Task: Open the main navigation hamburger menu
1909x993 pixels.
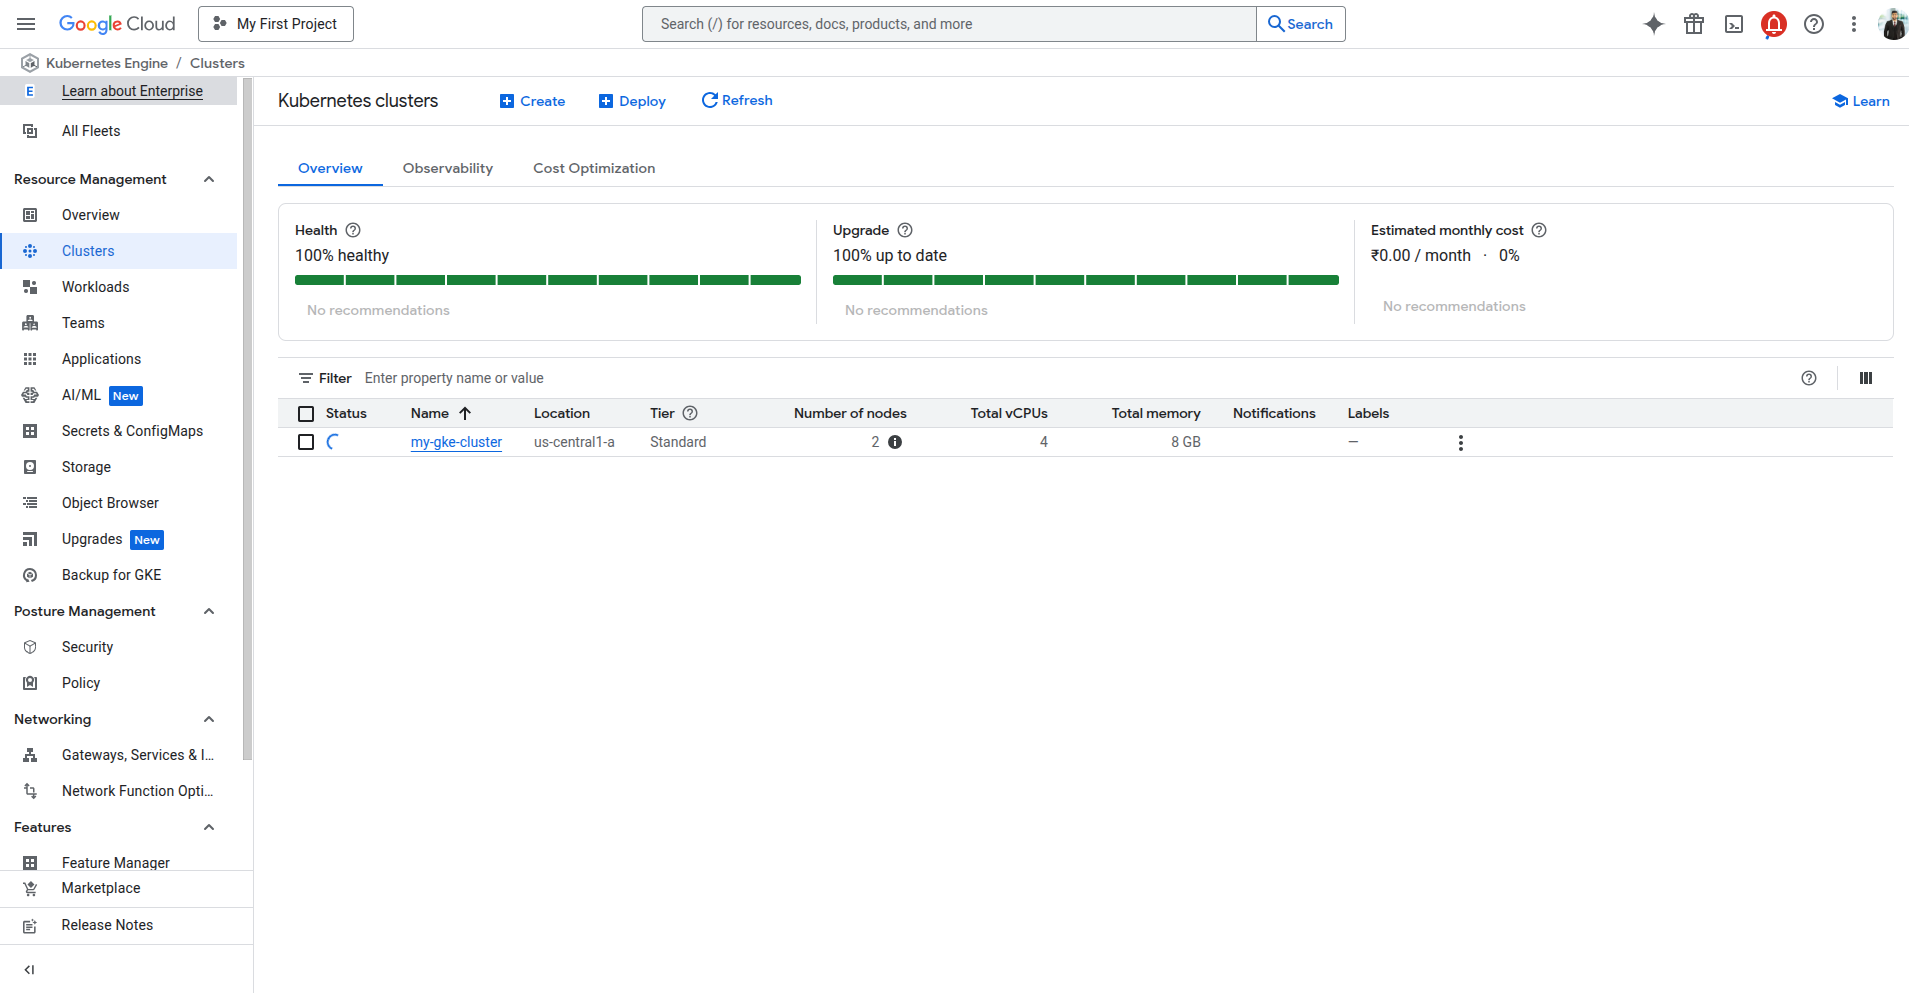Action: [x=27, y=24]
